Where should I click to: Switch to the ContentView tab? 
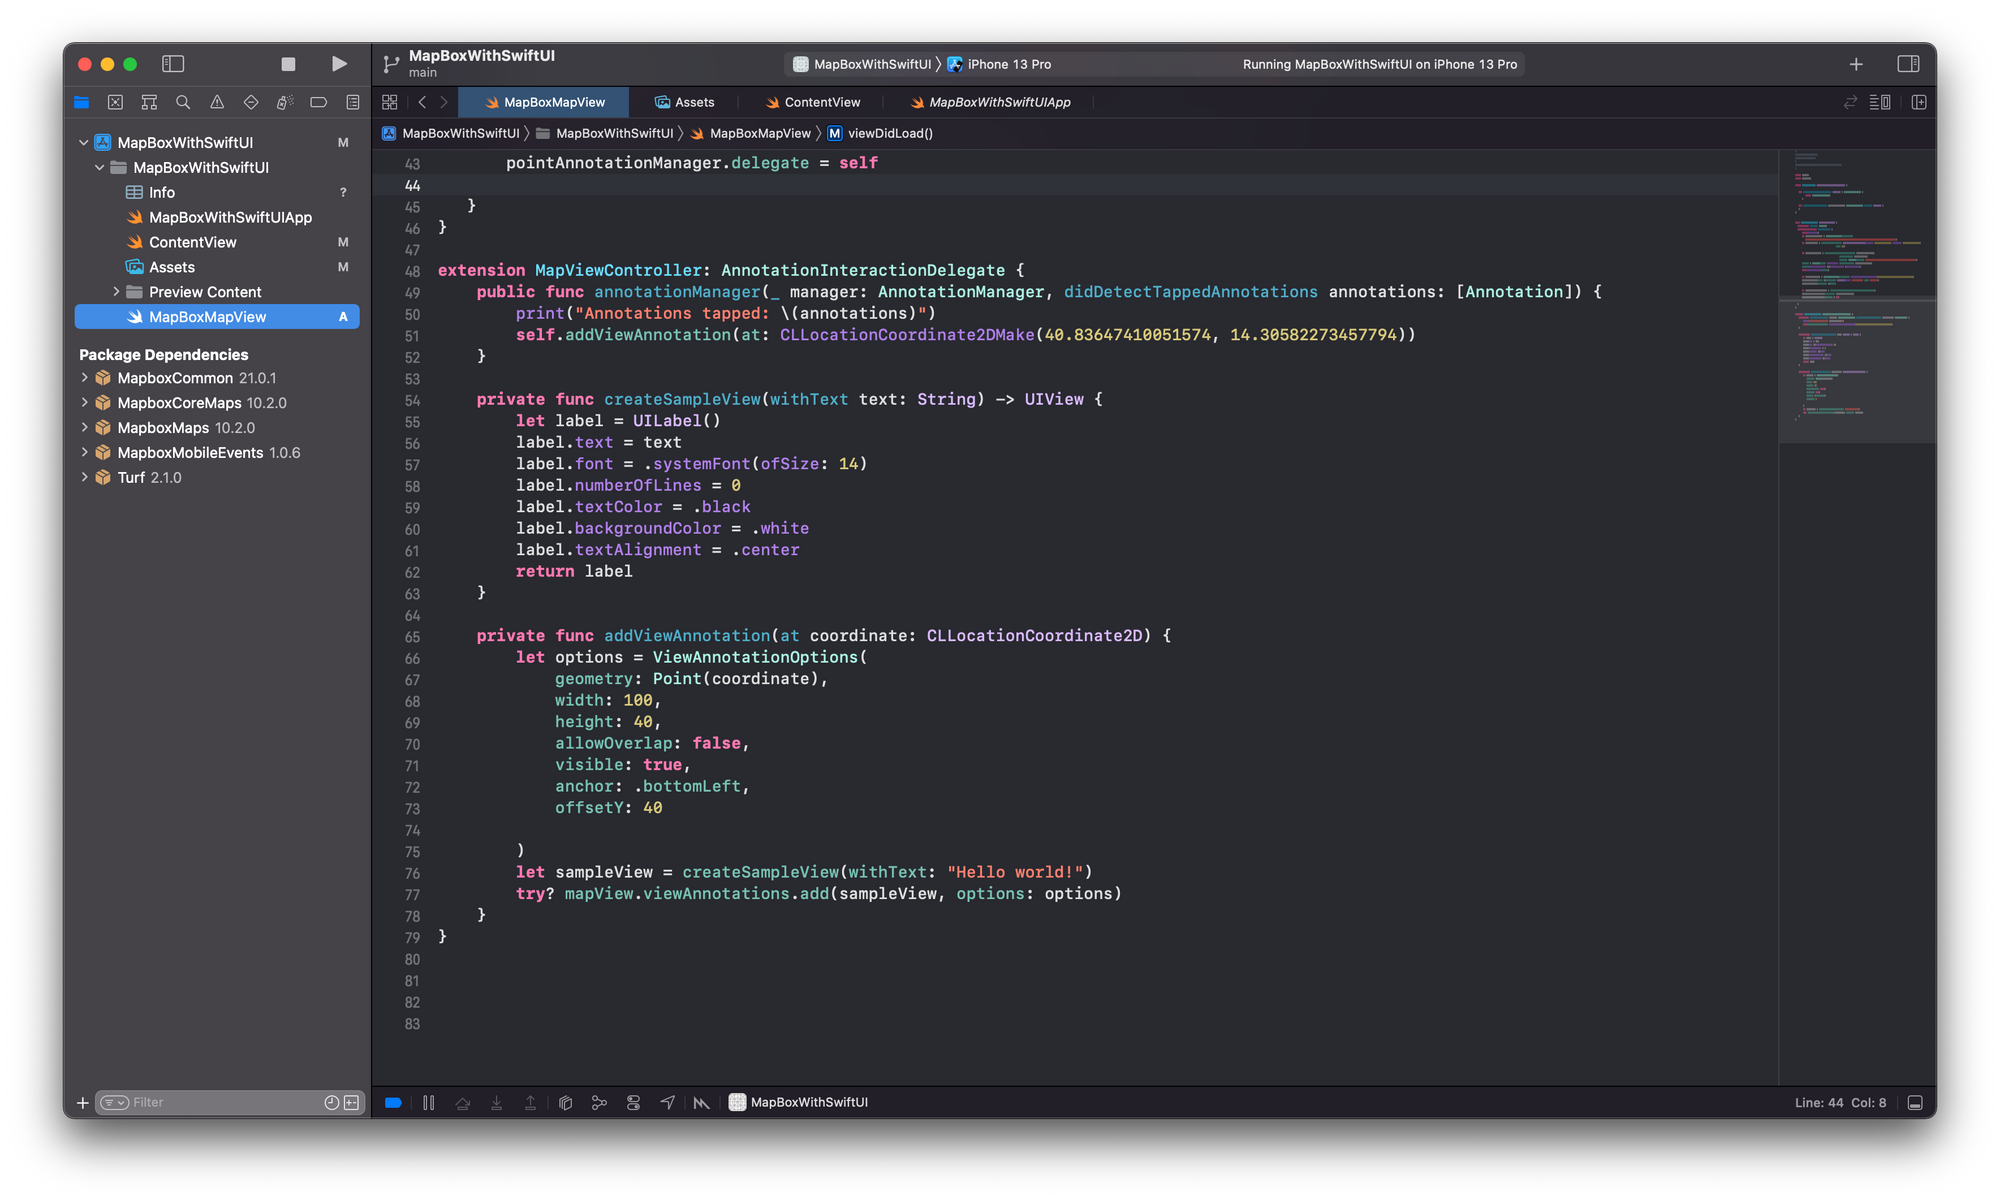coord(821,102)
